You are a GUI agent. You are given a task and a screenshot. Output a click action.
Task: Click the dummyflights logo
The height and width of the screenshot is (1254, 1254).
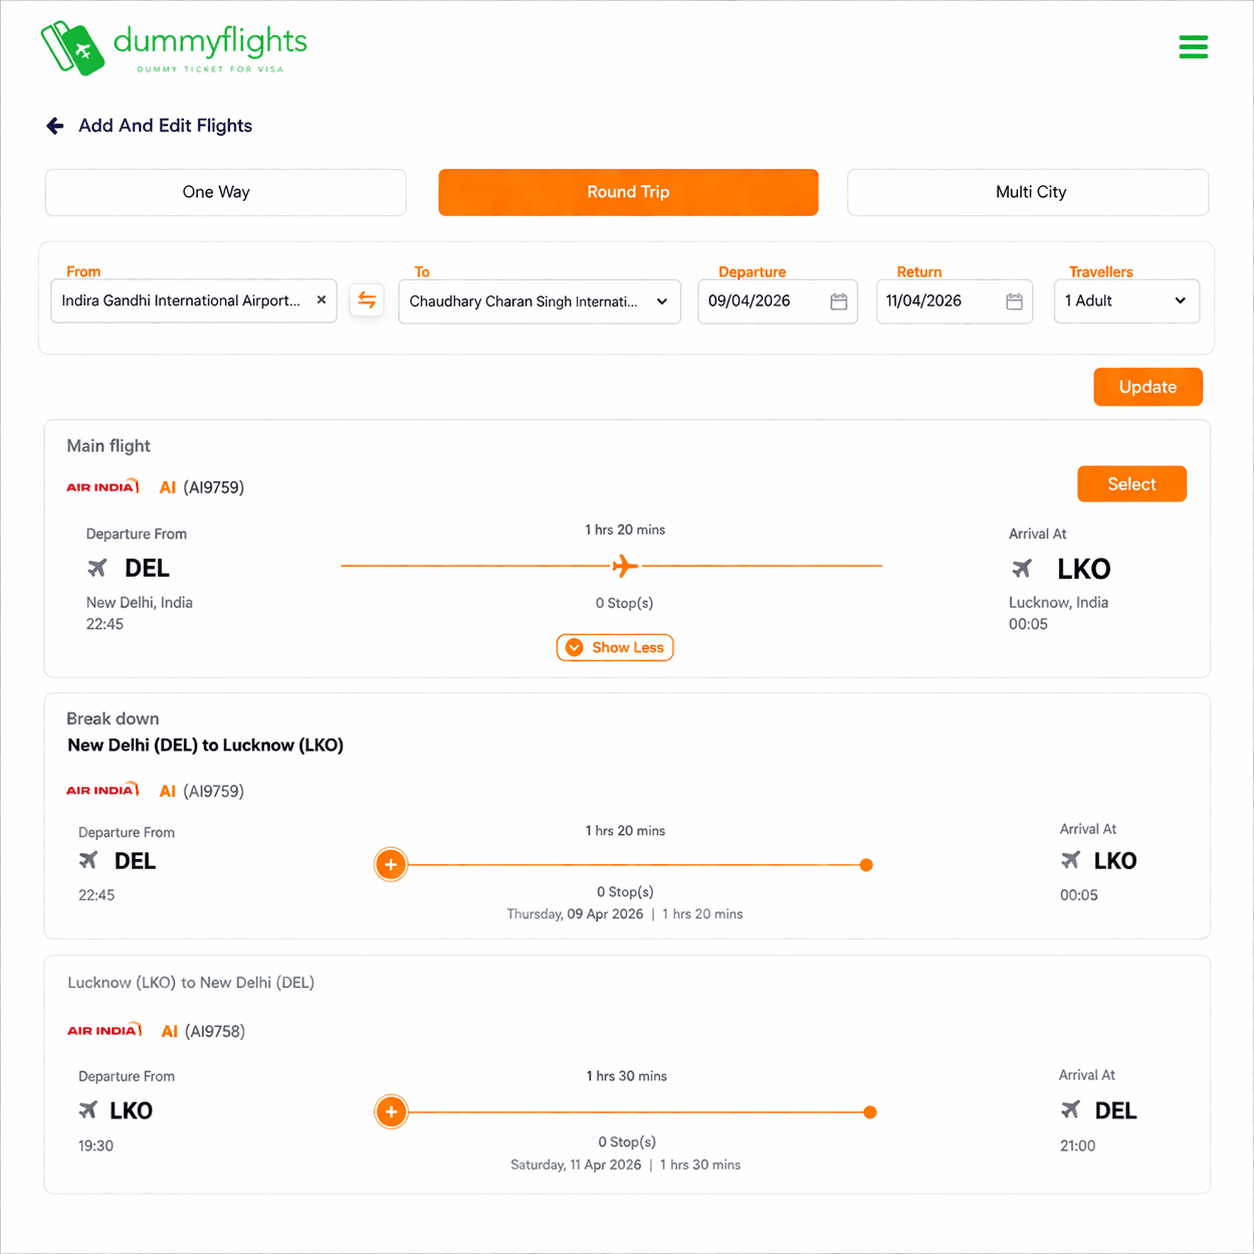[x=174, y=48]
